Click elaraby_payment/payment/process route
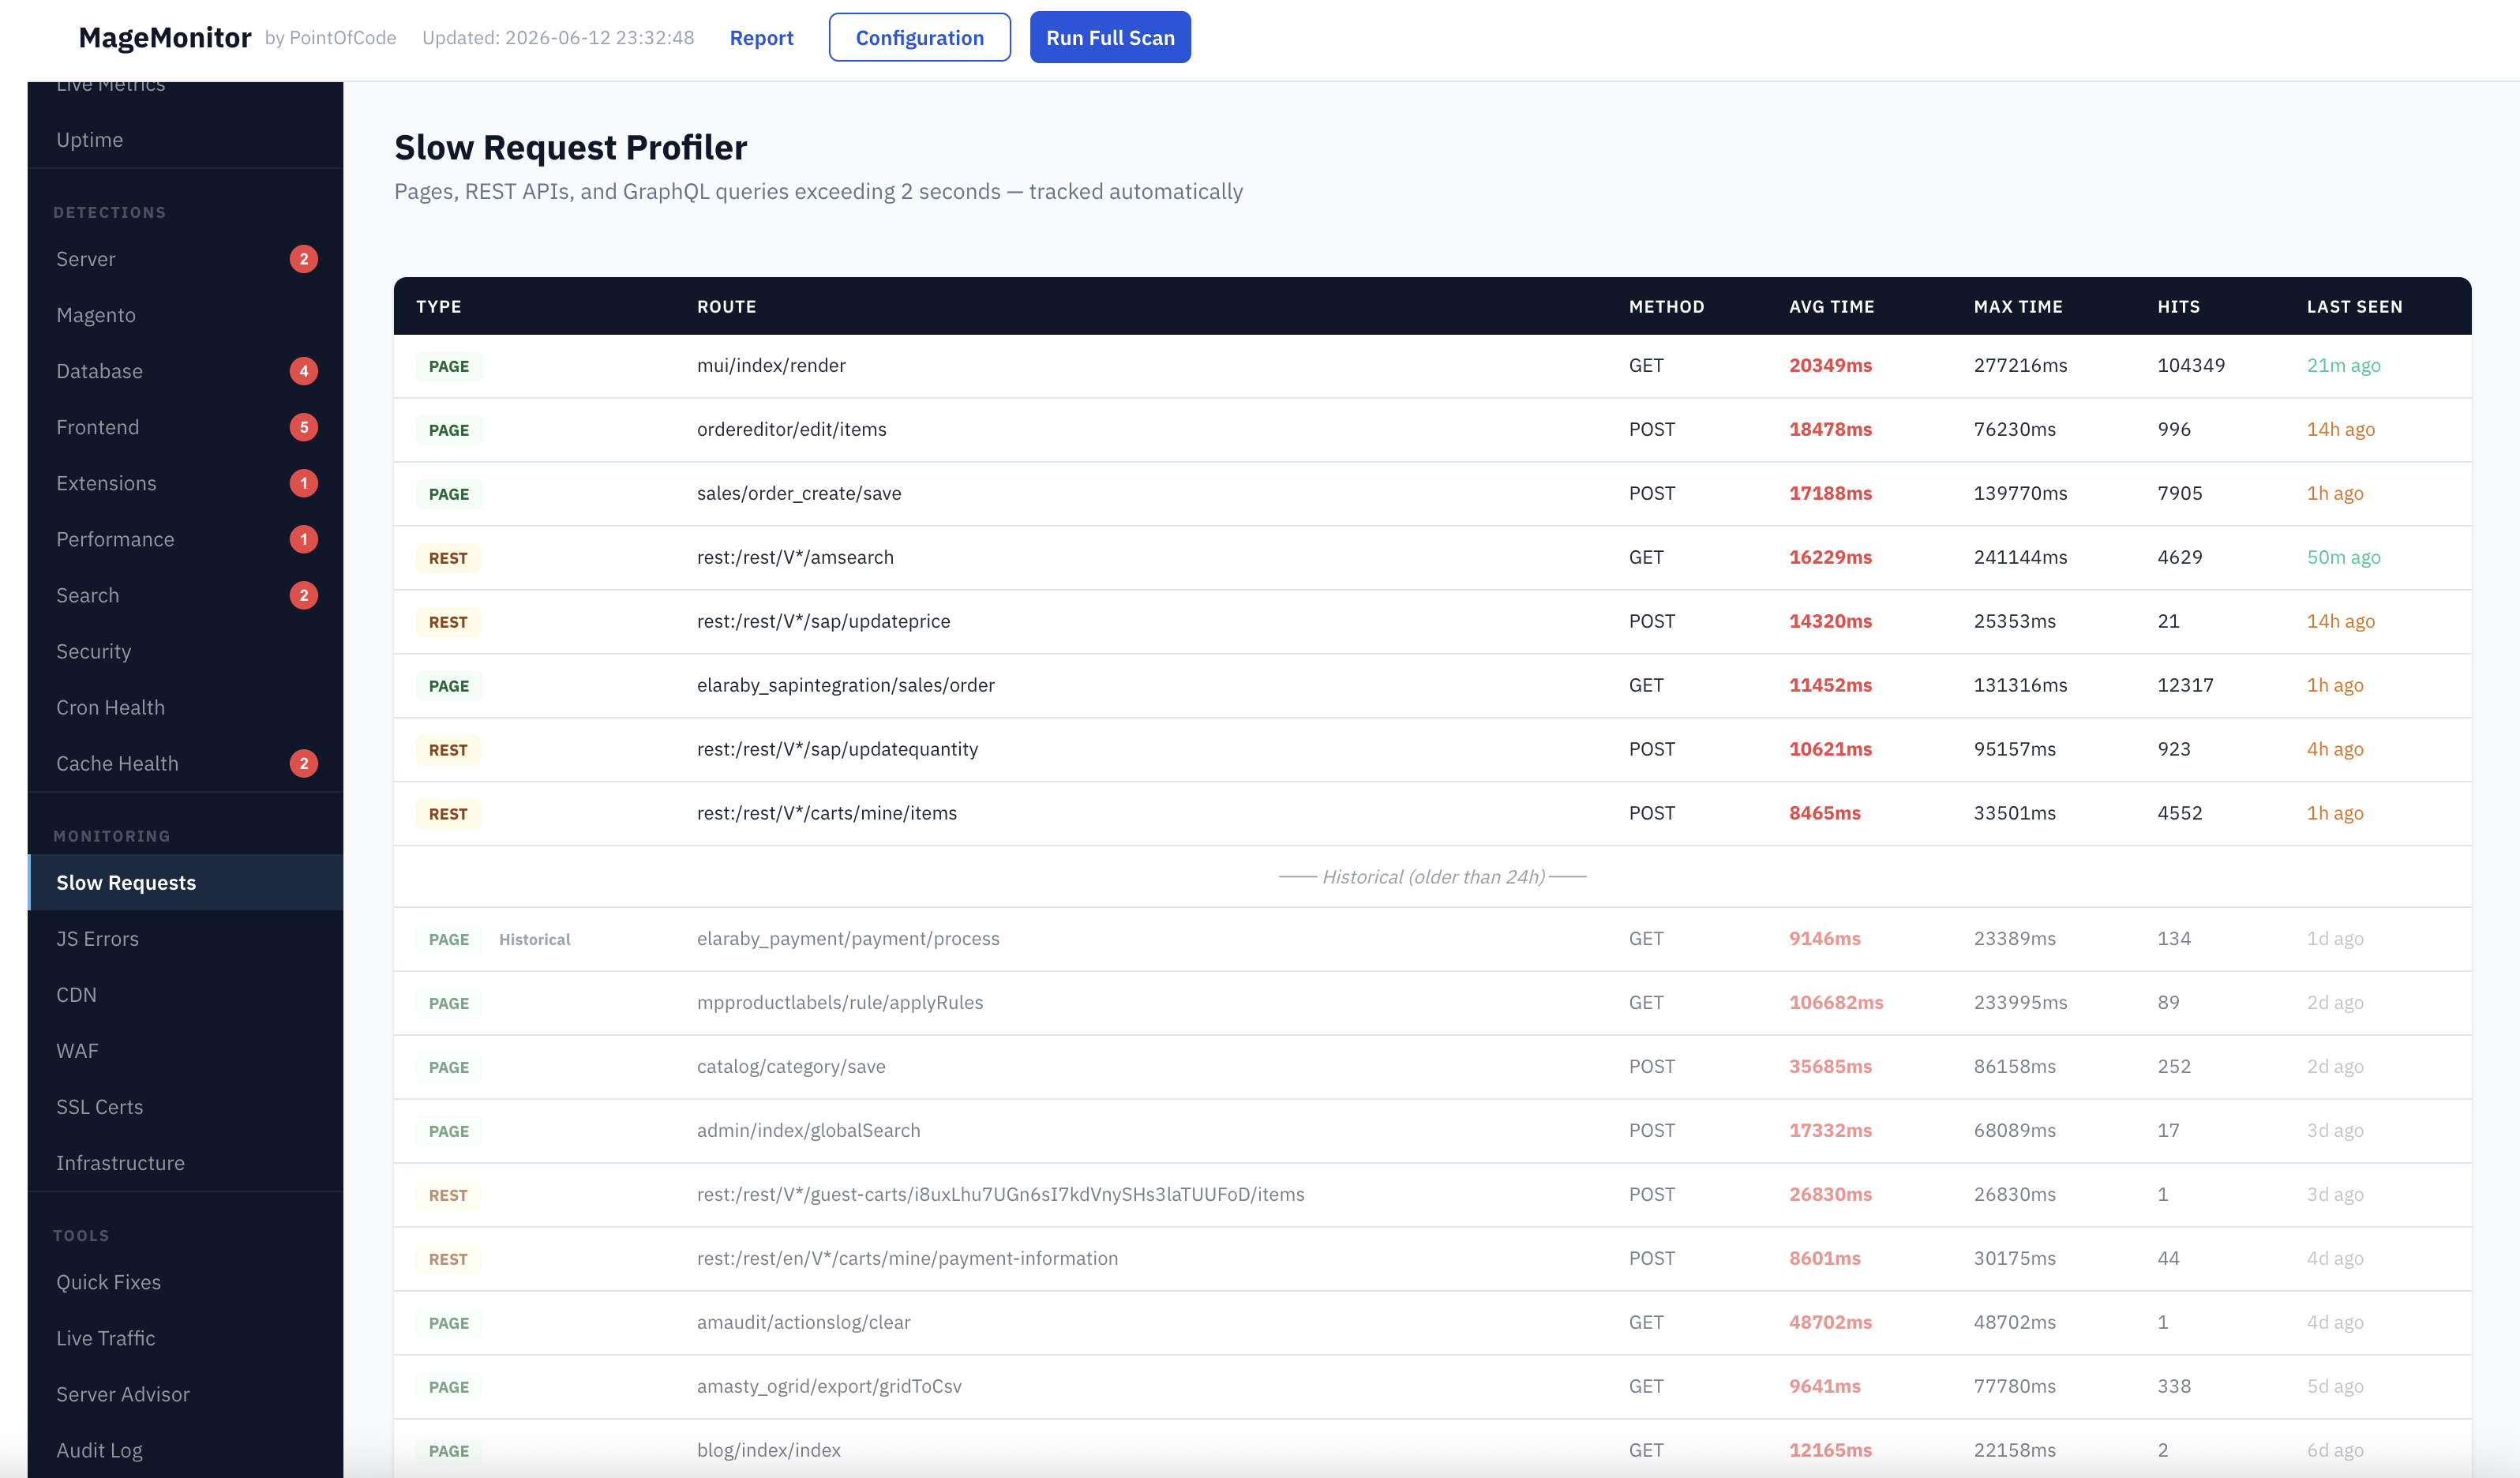Image resolution: width=2520 pixels, height=1478 pixels. click(848, 938)
